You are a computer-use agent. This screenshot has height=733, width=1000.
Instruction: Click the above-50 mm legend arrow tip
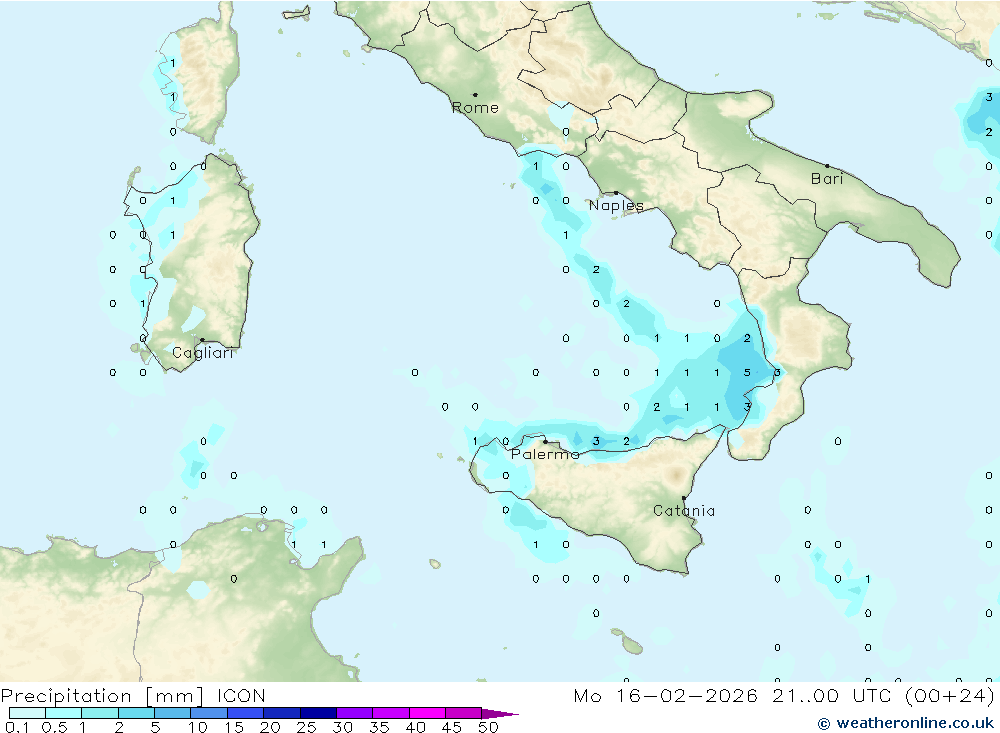500,714
